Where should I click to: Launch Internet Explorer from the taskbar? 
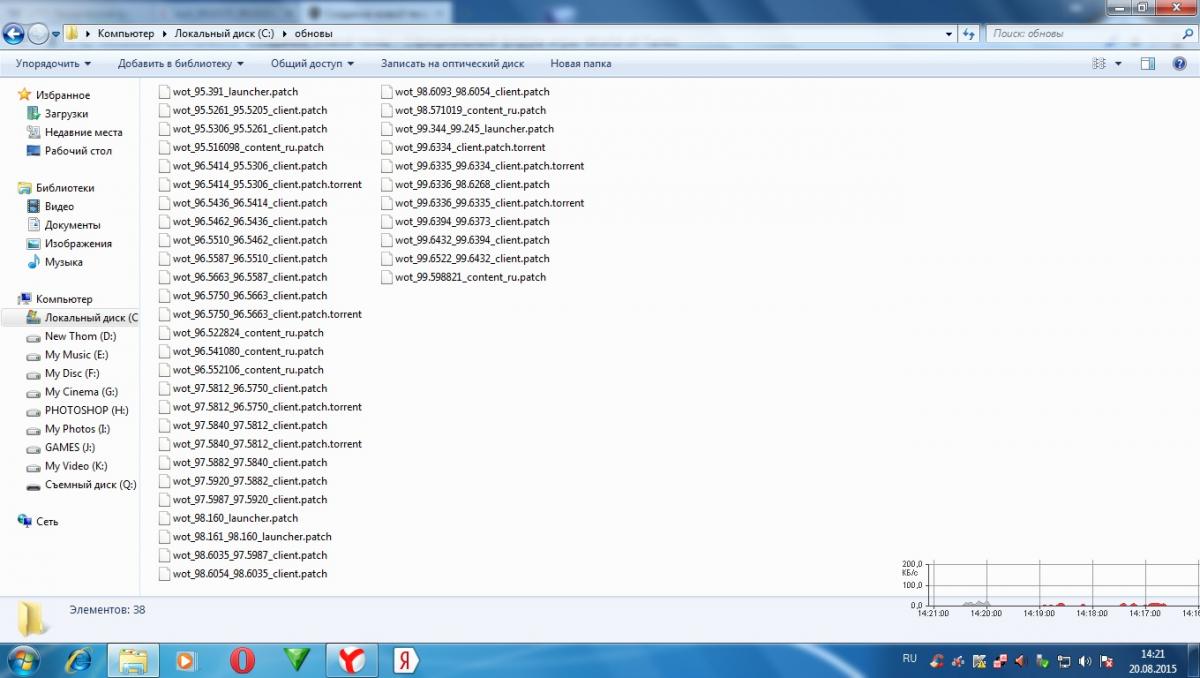coord(79,660)
